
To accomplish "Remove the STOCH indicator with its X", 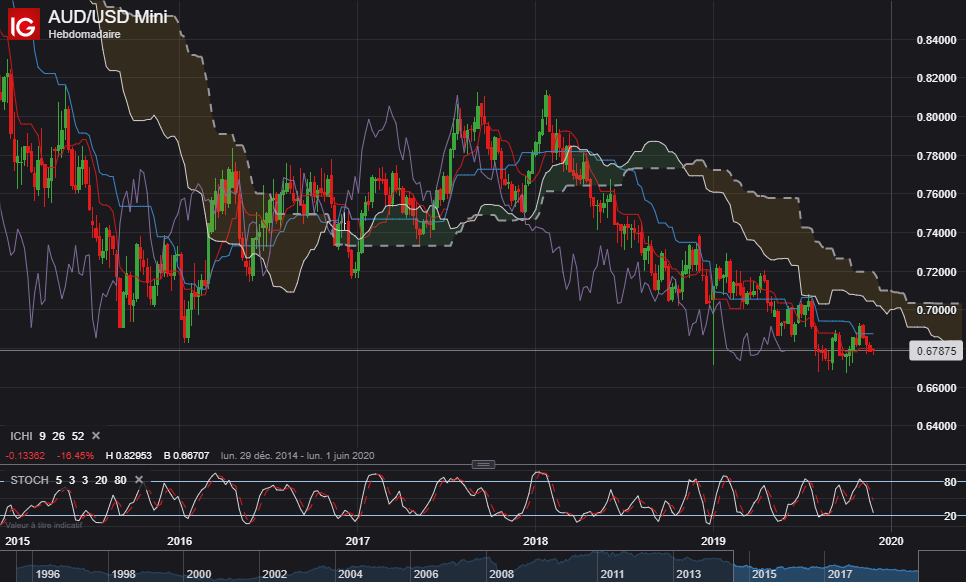I will [x=139, y=480].
